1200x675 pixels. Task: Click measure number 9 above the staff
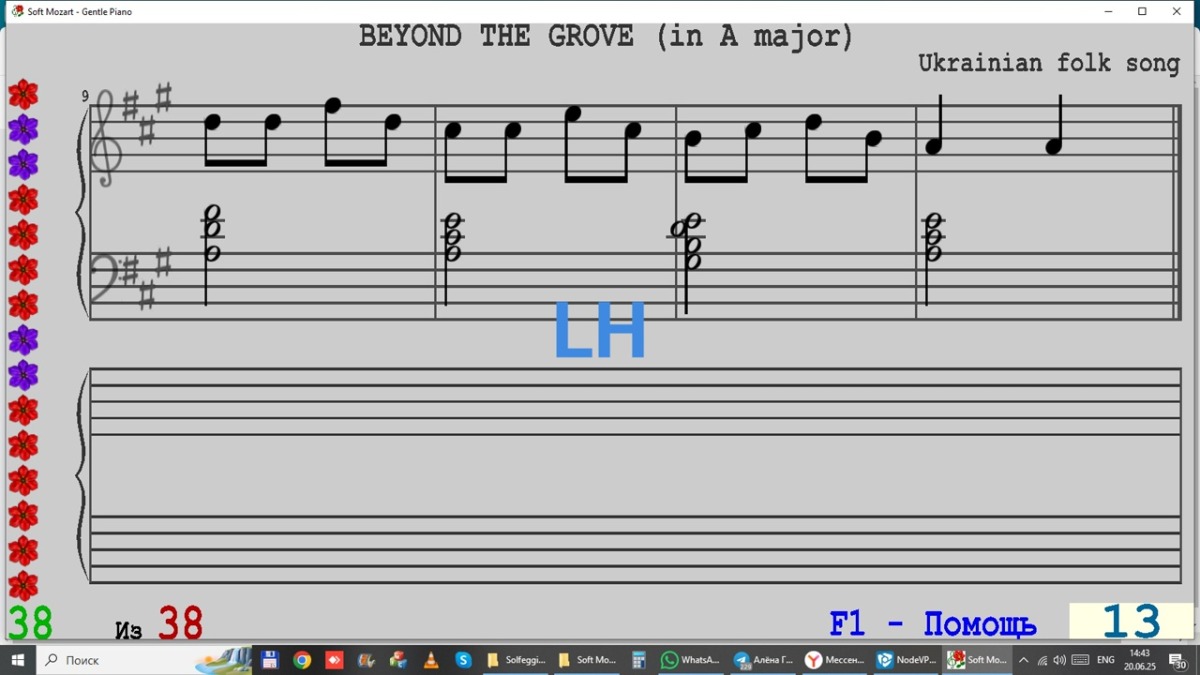point(85,97)
